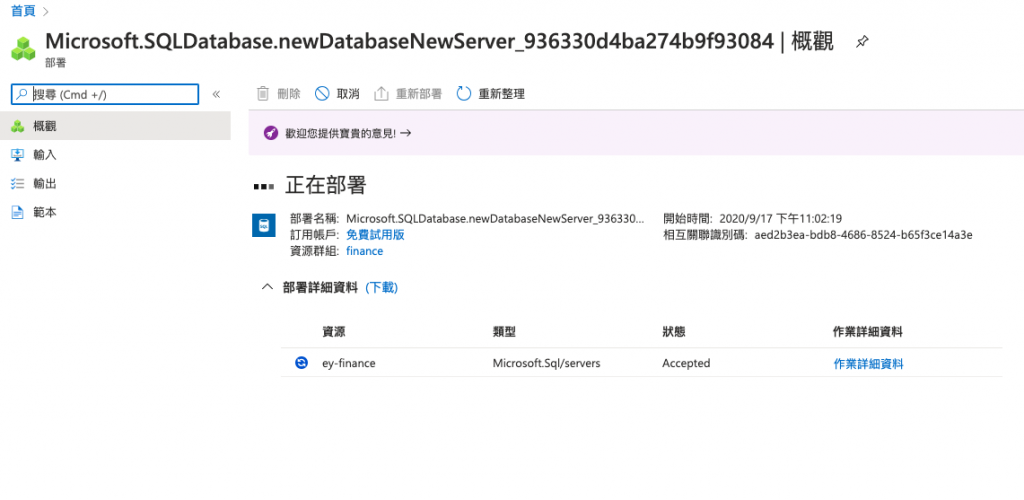Click the purple rocket feedback icon

(x=270, y=133)
